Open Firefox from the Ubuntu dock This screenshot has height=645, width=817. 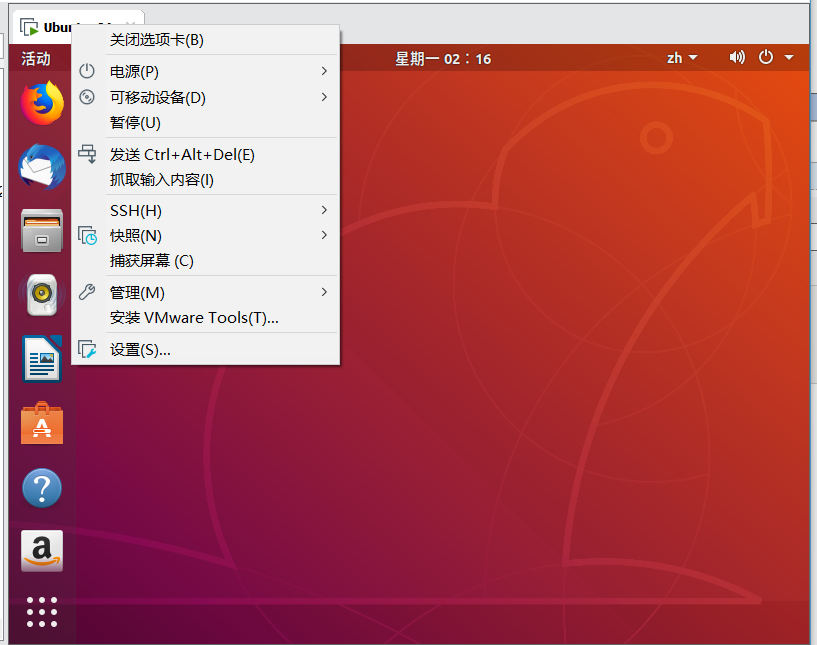tap(42, 103)
